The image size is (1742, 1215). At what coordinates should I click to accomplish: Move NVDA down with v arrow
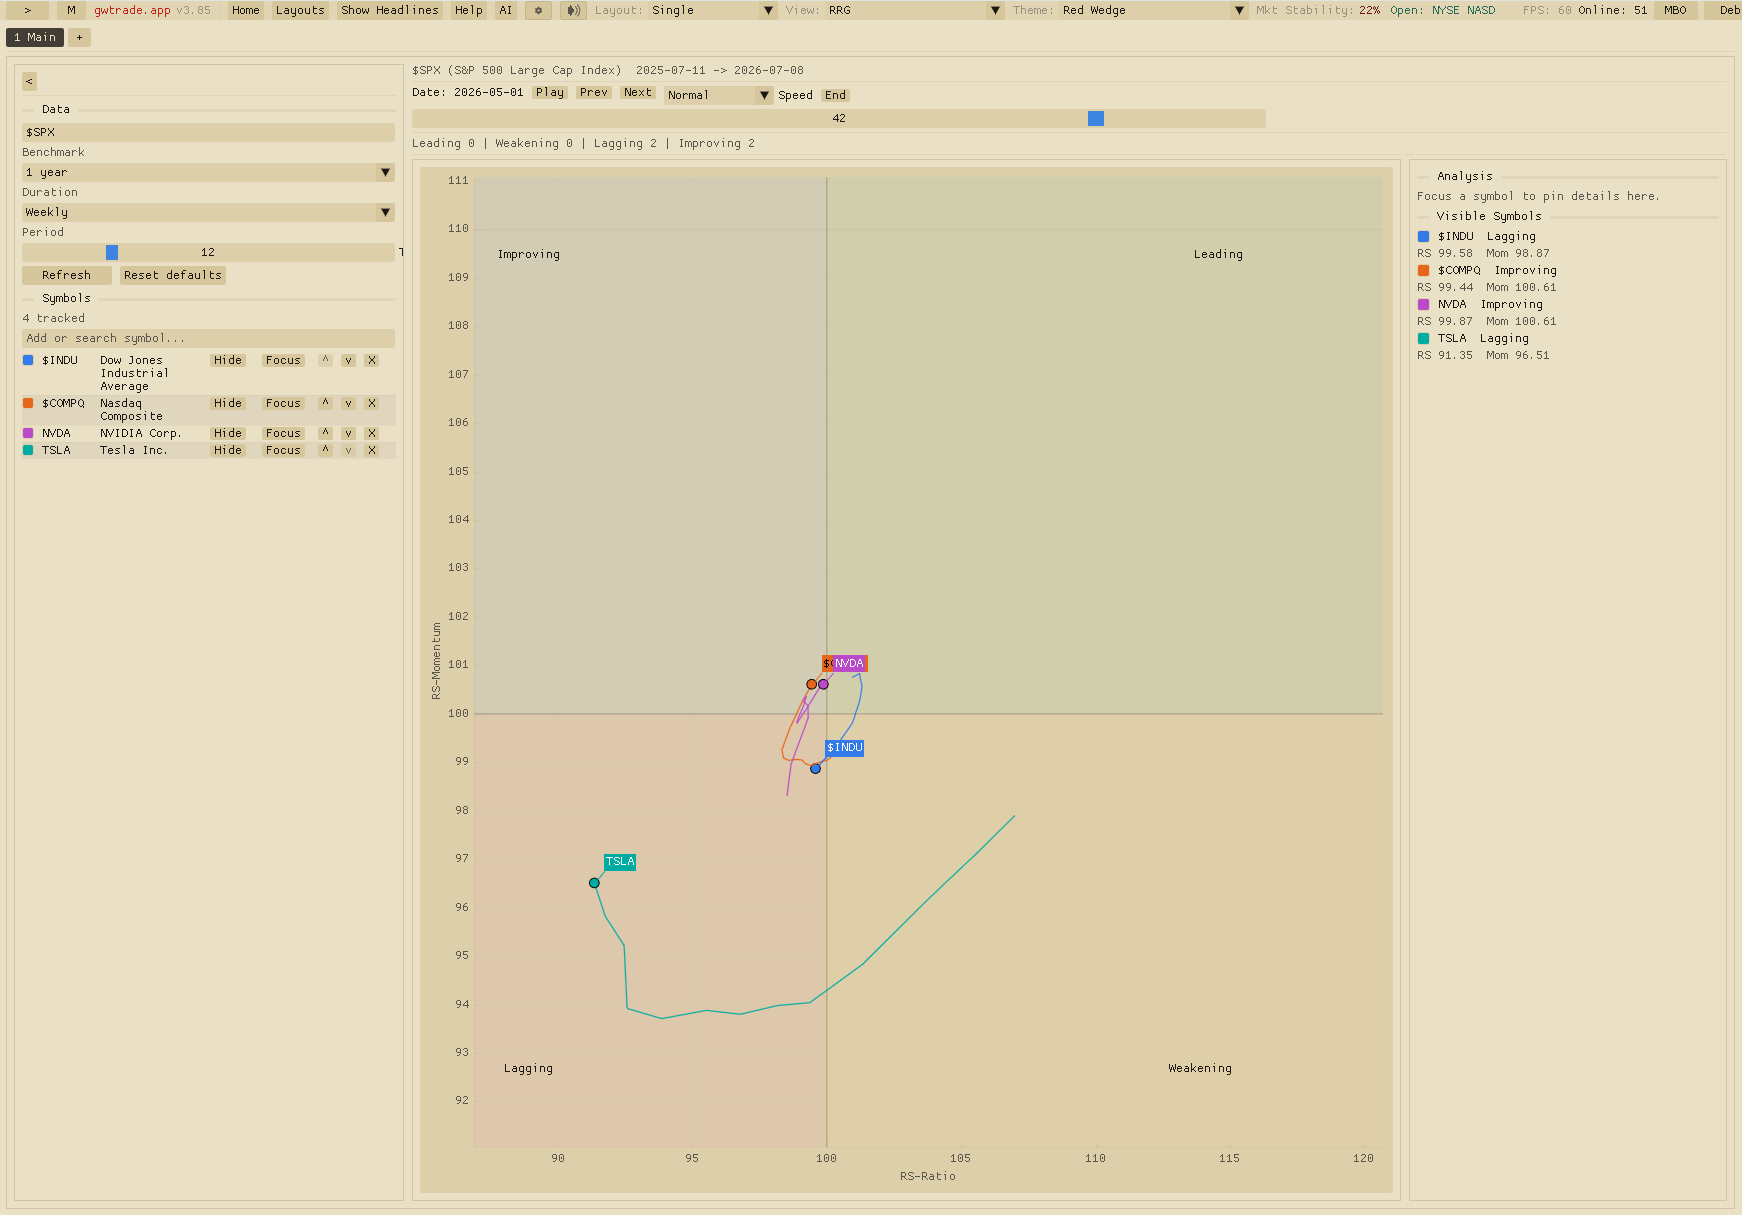pyautogui.click(x=348, y=433)
